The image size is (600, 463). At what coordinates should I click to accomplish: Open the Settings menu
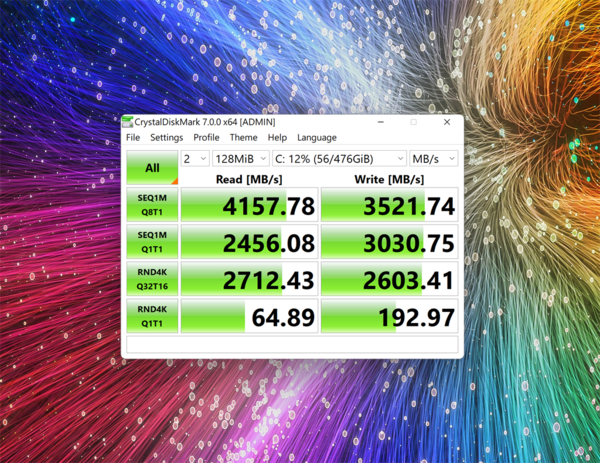click(166, 137)
